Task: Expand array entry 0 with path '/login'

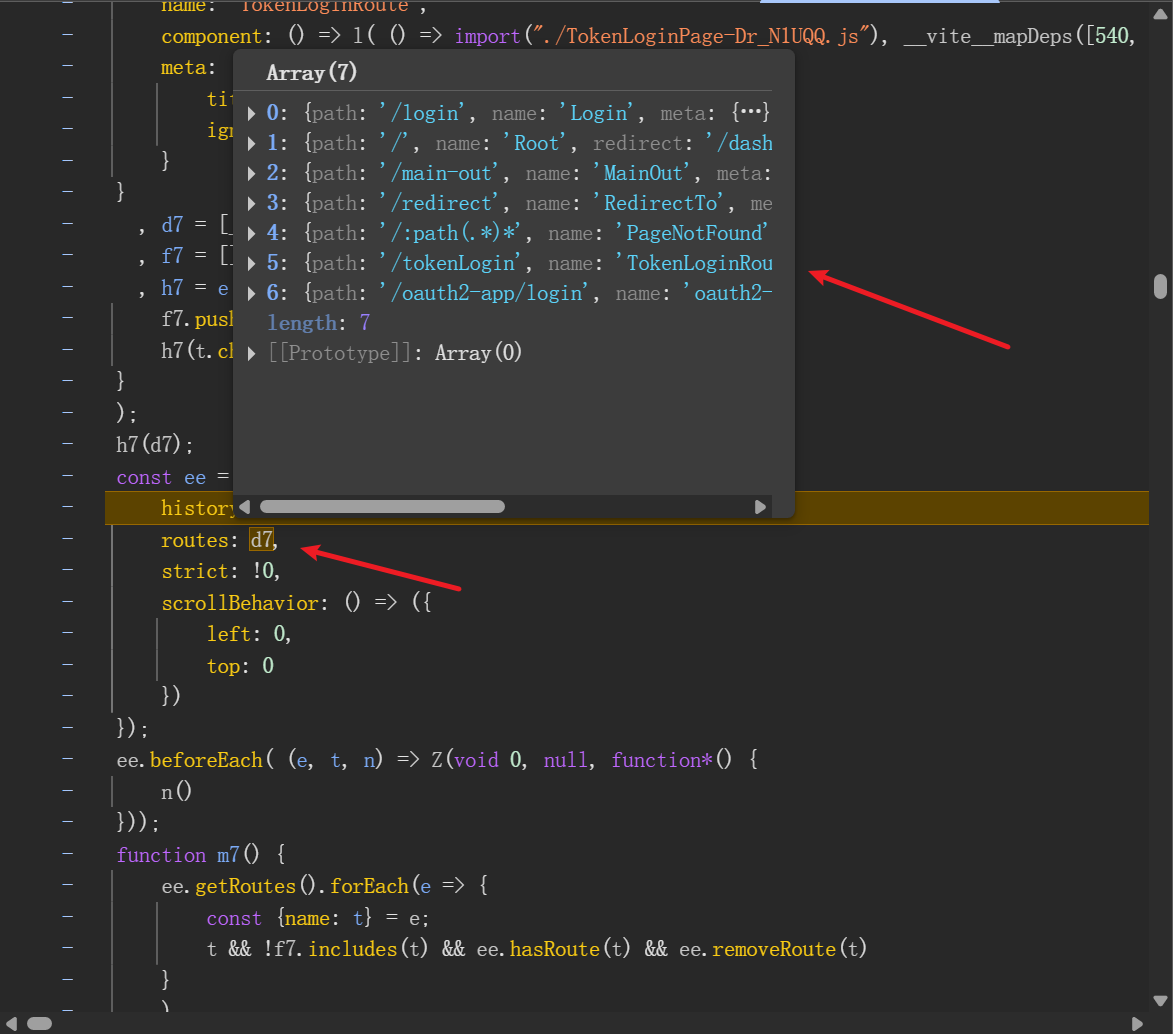Action: pos(252,113)
